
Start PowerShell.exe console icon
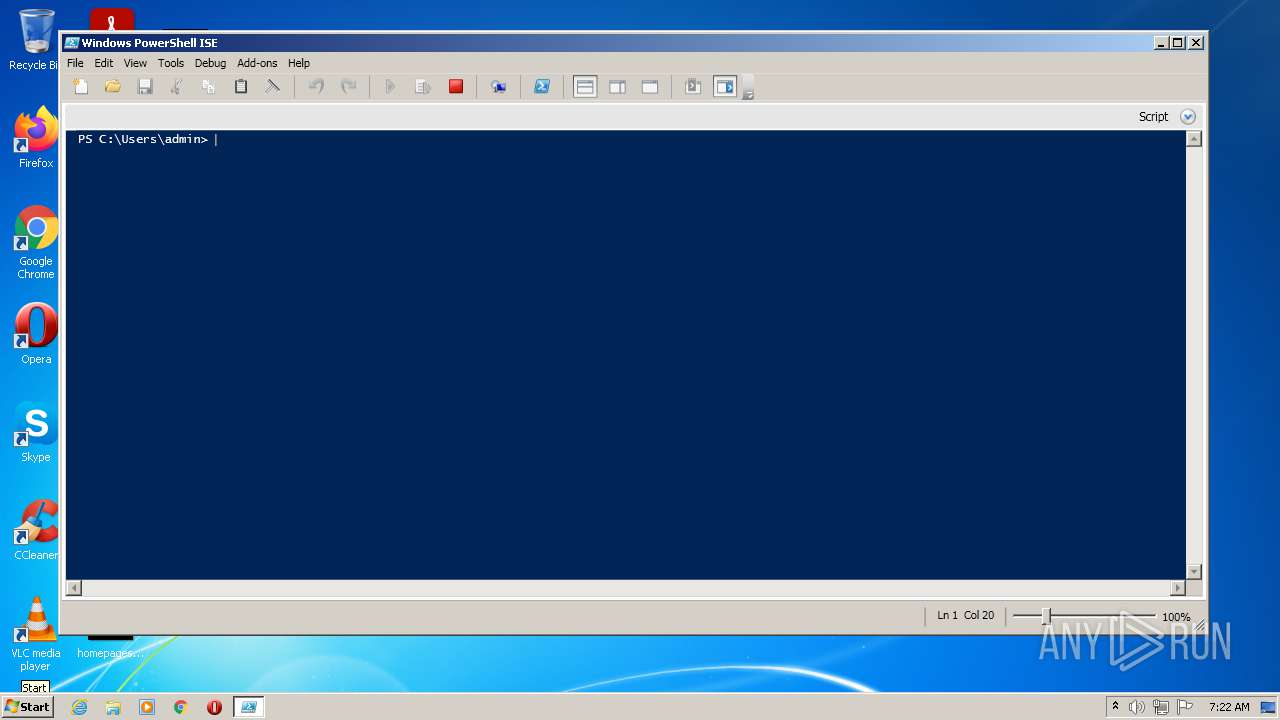point(541,87)
